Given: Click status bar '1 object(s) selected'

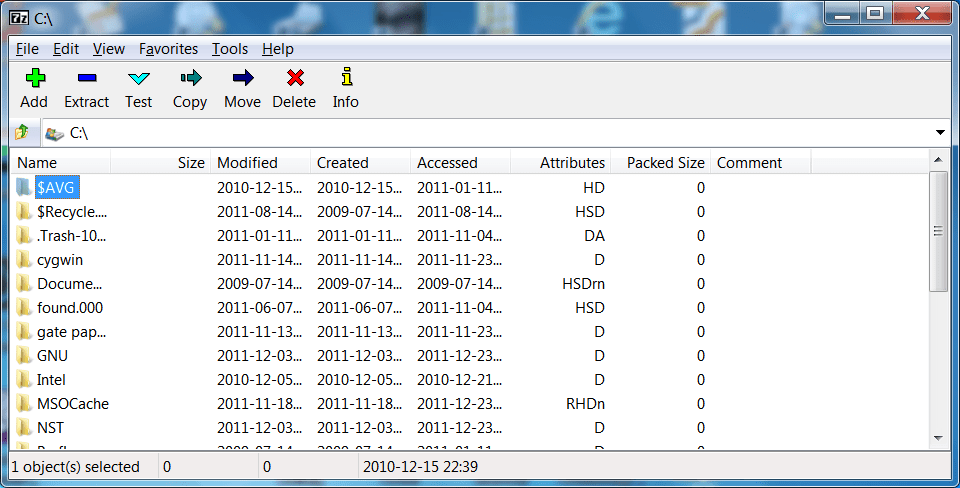Looking at the screenshot, I should [x=75, y=467].
